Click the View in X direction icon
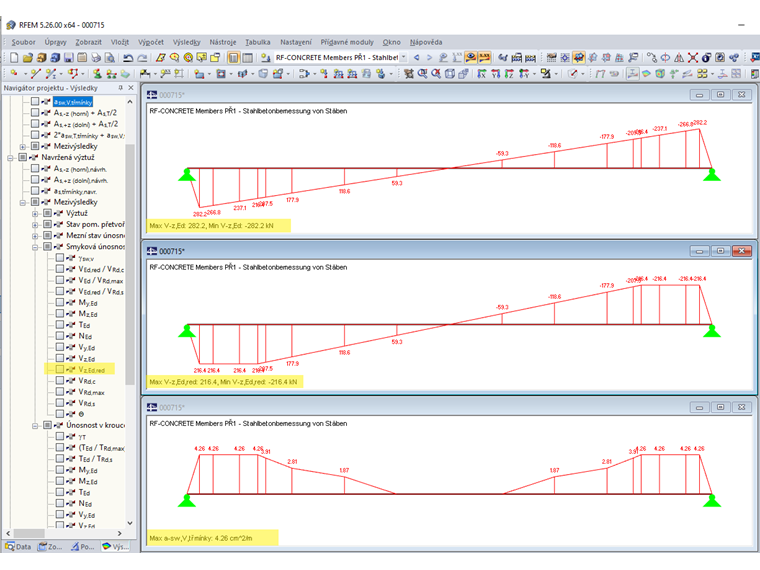The width and height of the screenshot is (760, 570). pyautogui.click(x=481, y=74)
